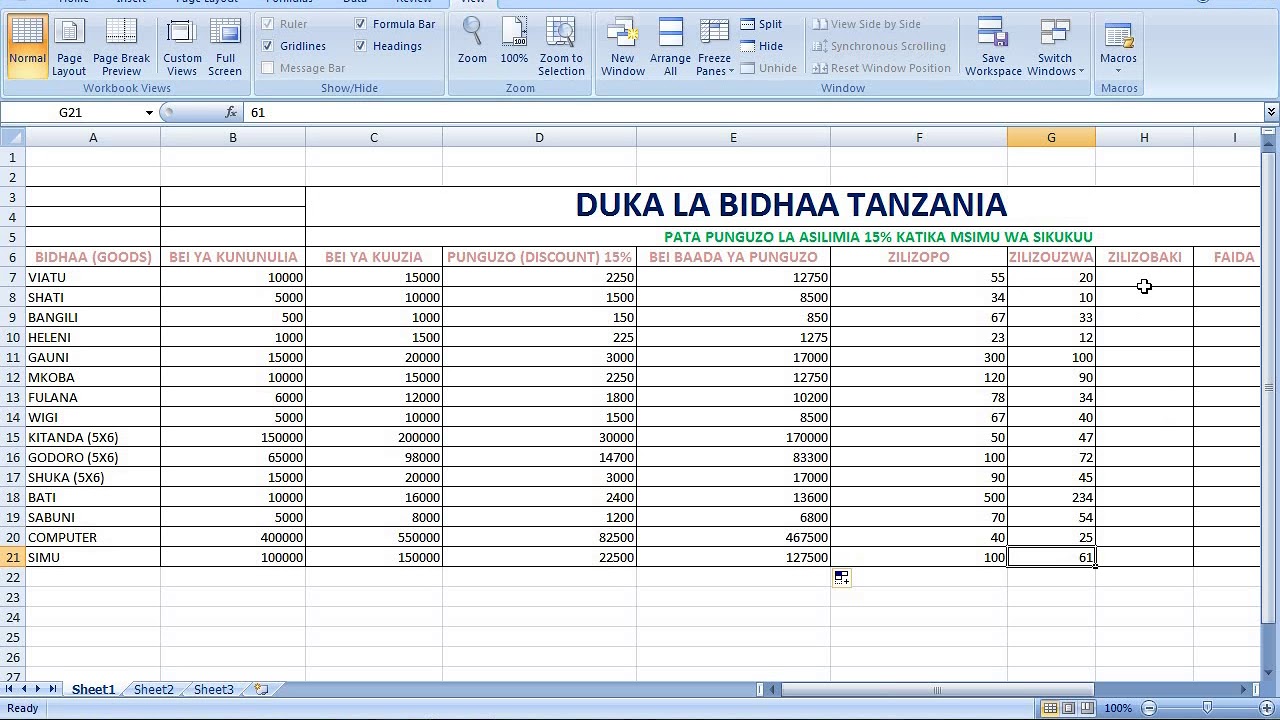
Task: Switch to the Sheet3 tab
Action: [x=213, y=689]
